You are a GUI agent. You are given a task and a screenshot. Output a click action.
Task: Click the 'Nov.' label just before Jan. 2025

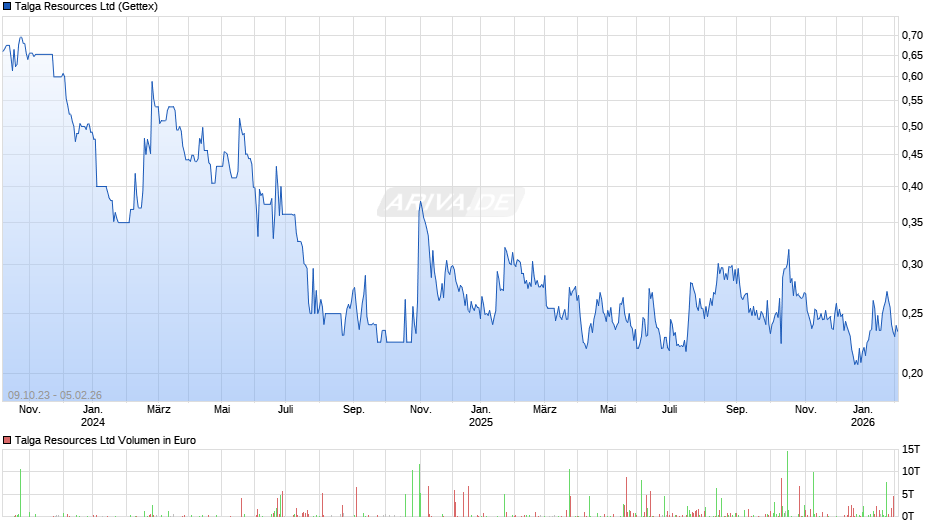tap(421, 410)
